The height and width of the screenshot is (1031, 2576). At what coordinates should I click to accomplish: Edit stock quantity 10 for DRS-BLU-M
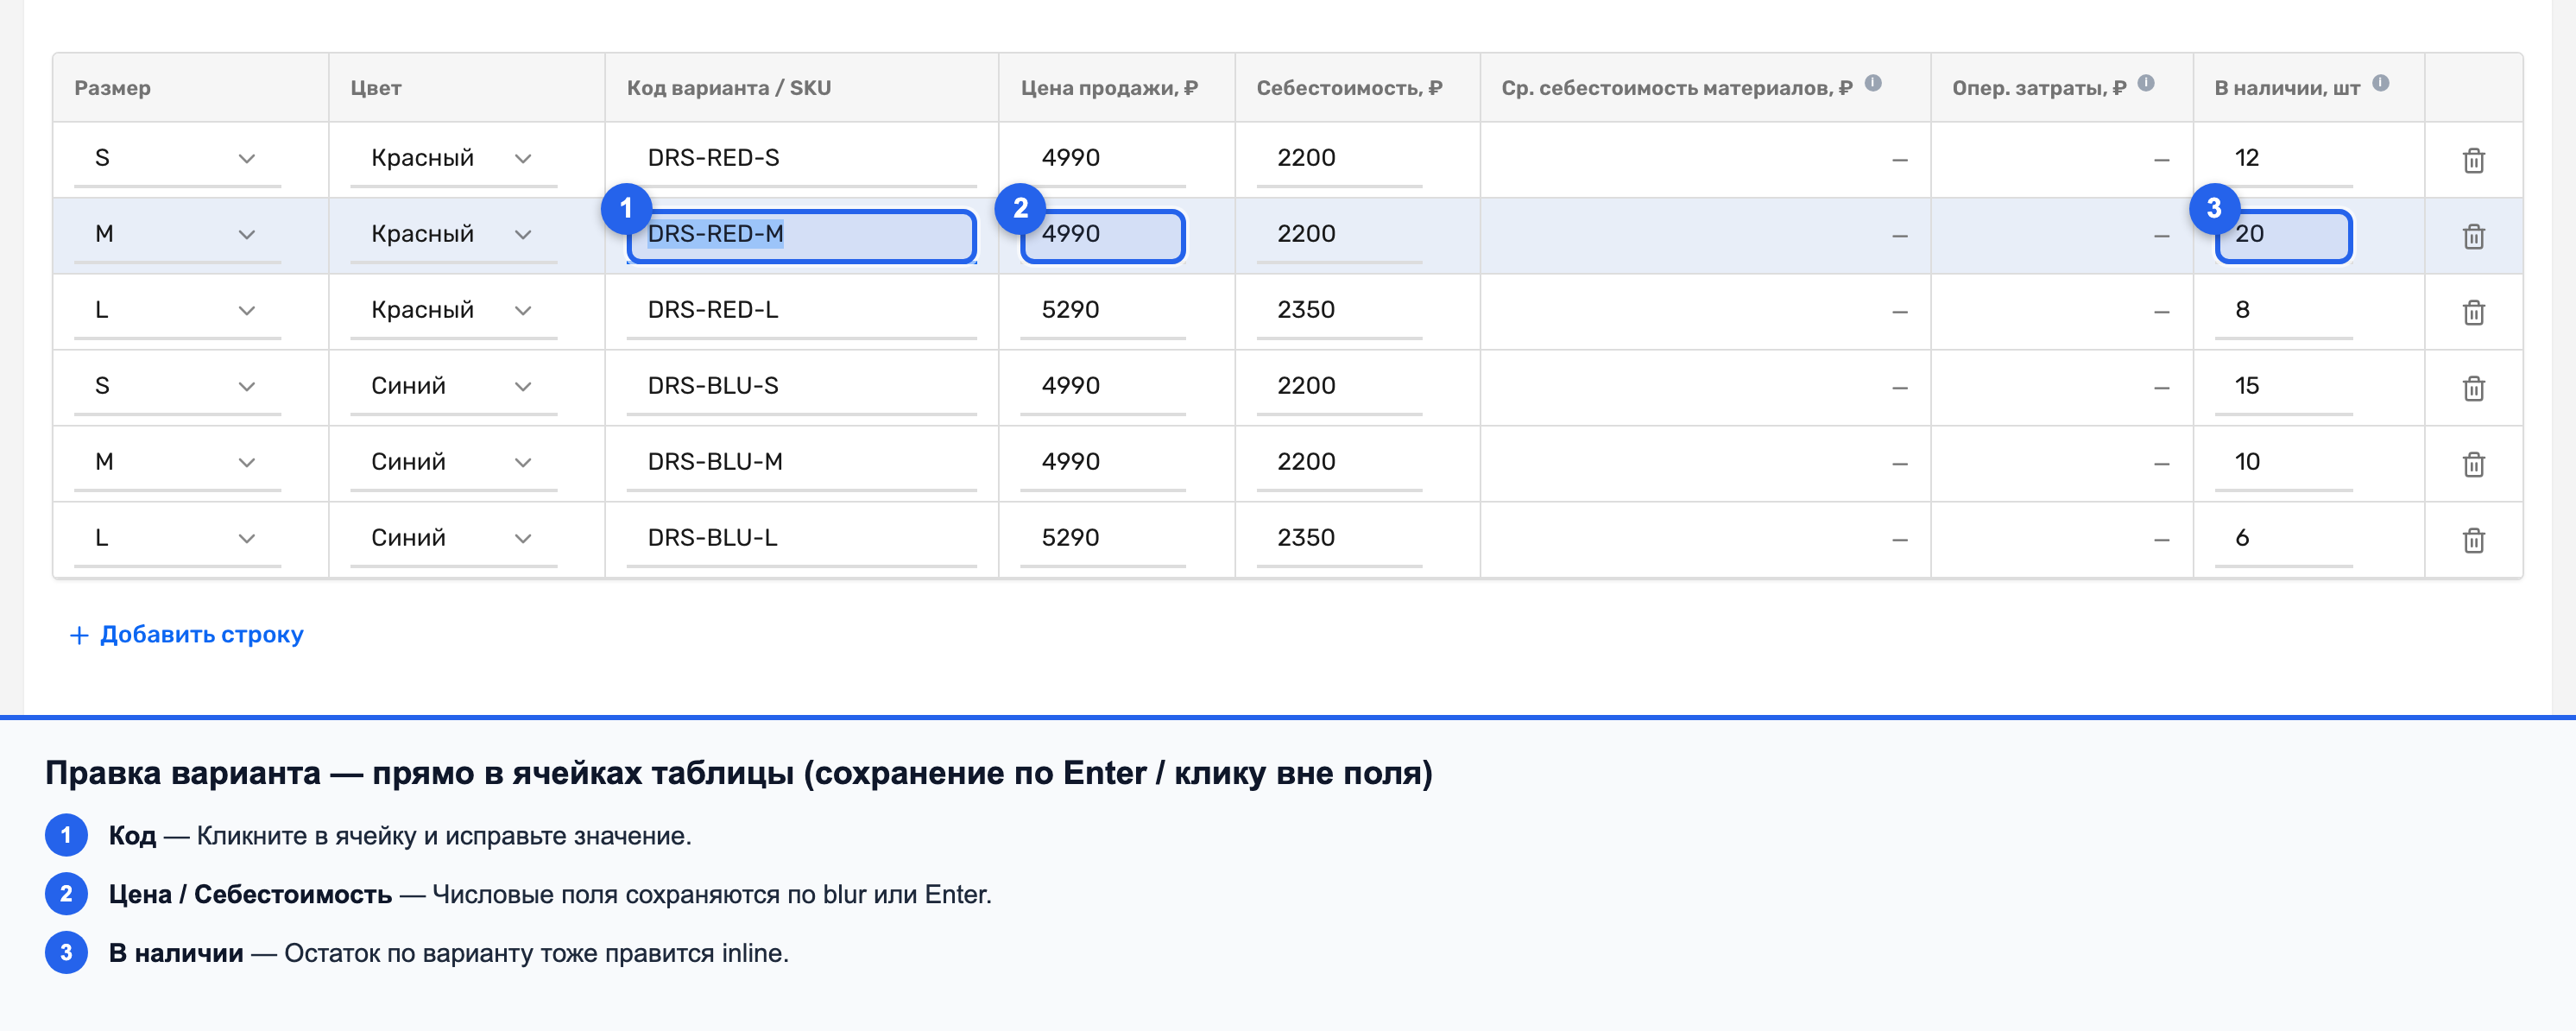point(2283,463)
